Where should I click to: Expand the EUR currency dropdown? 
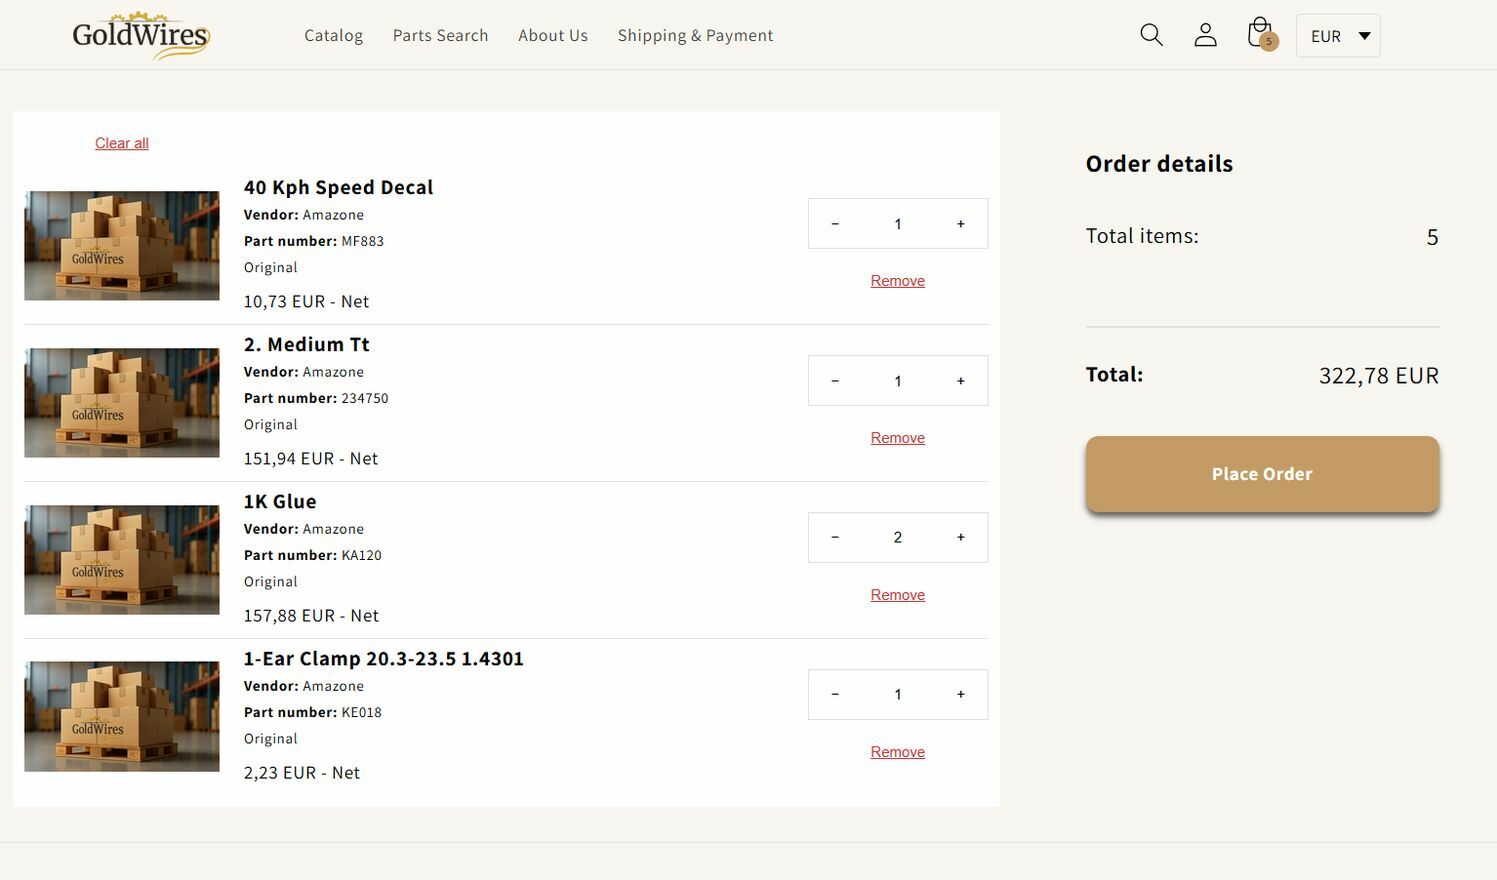[1338, 36]
